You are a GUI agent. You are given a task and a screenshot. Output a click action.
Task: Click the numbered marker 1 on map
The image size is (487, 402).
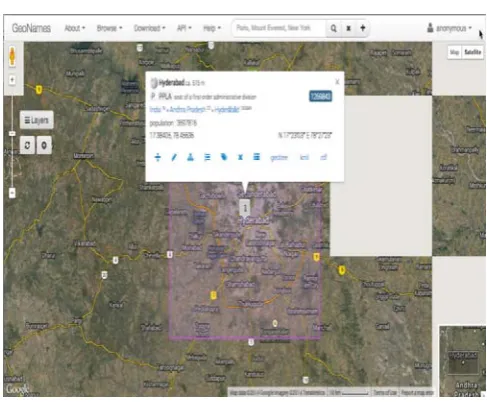(245, 208)
